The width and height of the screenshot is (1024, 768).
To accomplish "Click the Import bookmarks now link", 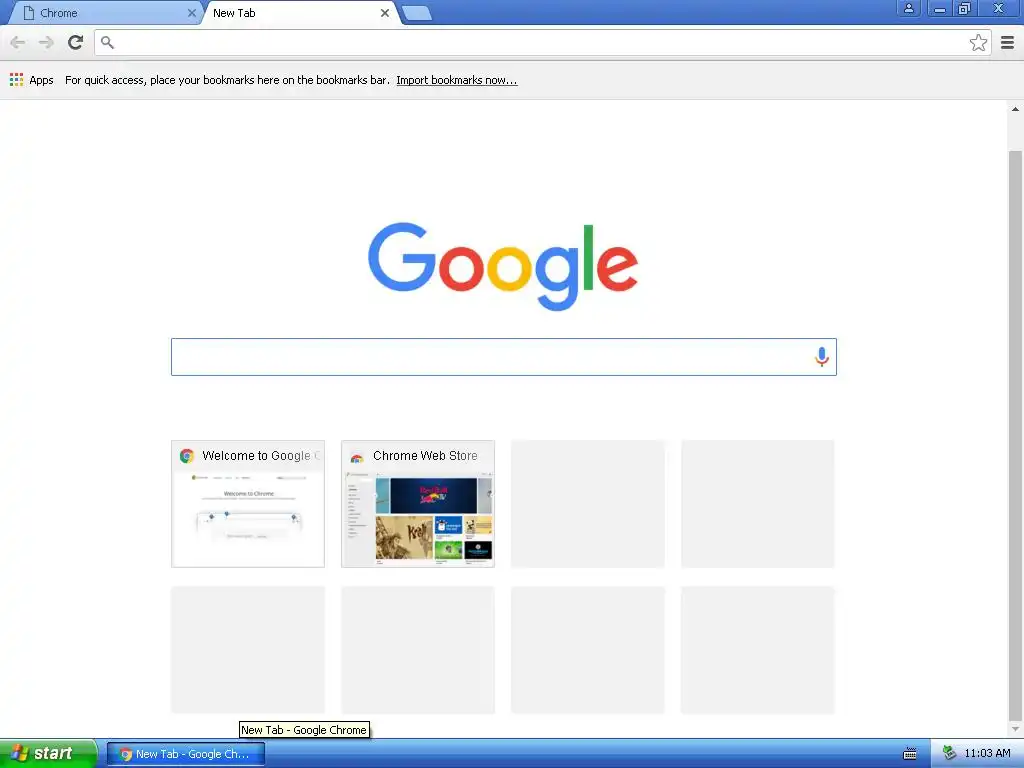I will (456, 80).
